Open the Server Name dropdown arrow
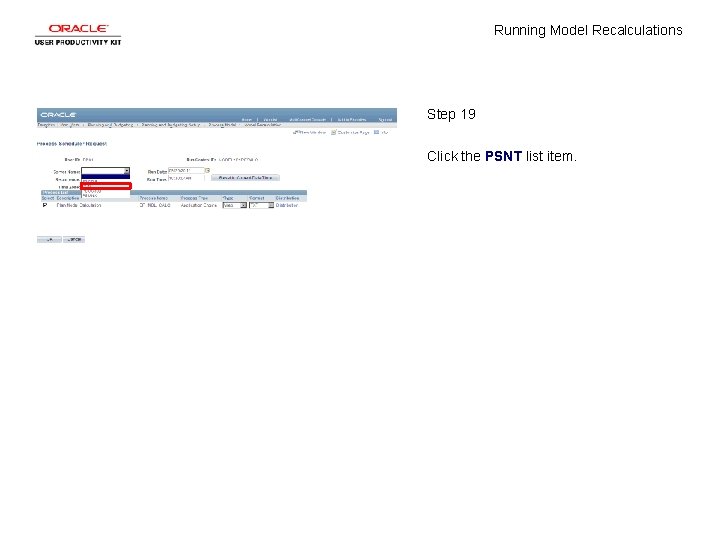This screenshot has height=540, width=720. coord(127,171)
